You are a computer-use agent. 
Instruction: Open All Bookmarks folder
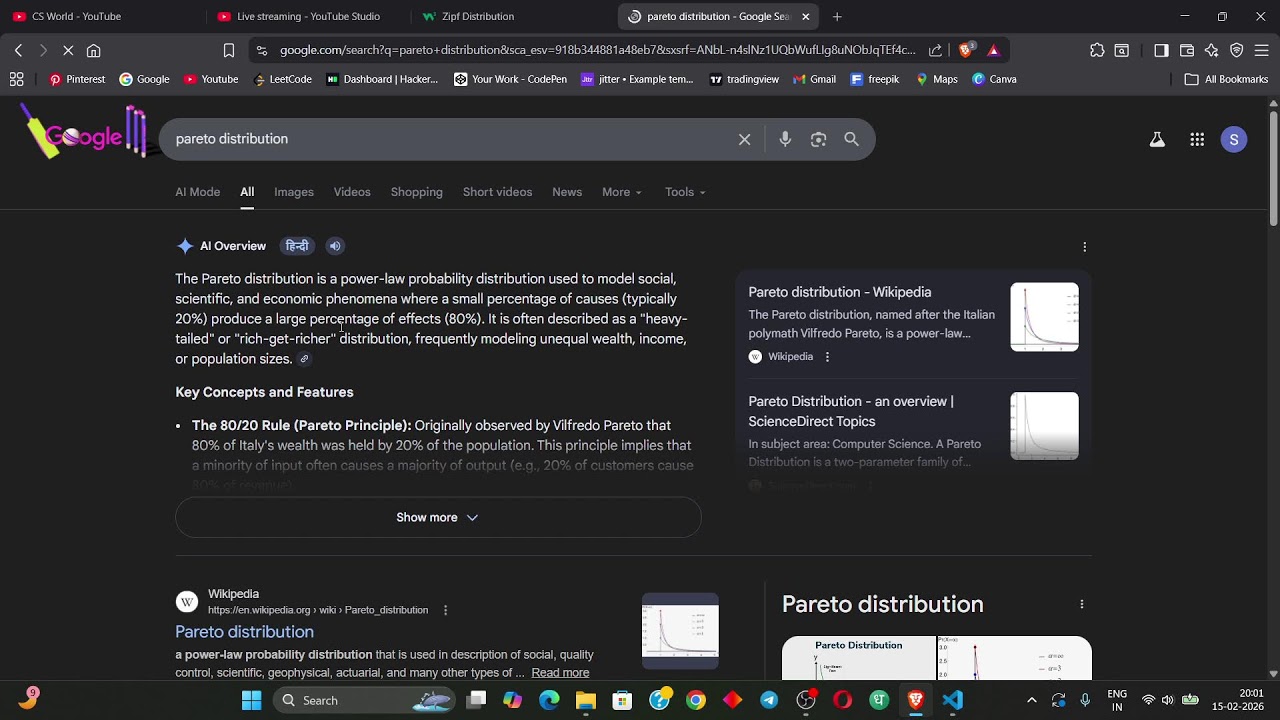[x=1226, y=79]
